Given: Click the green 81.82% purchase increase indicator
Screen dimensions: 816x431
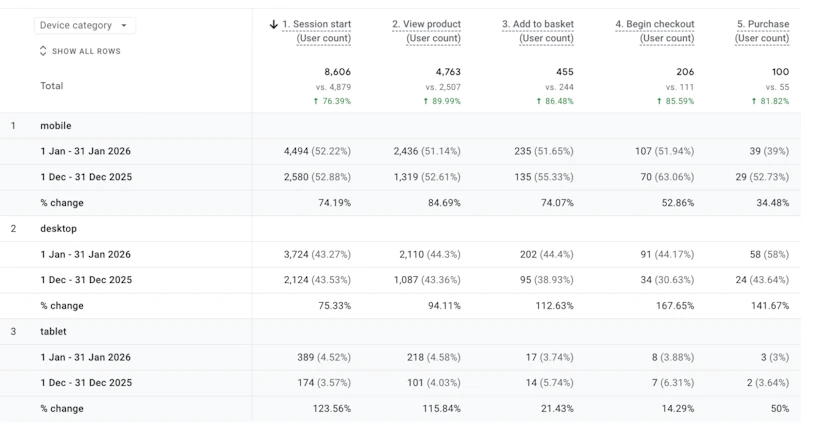Looking at the screenshot, I should pyautogui.click(x=770, y=101).
